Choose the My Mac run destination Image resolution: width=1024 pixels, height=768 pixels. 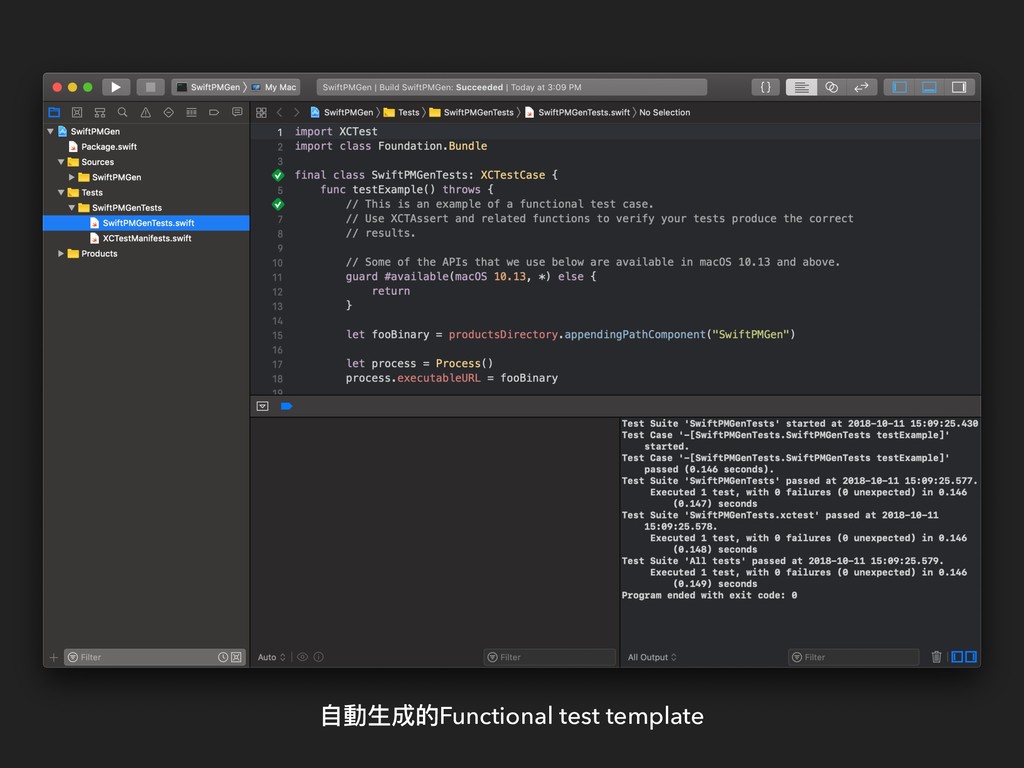tap(274, 87)
